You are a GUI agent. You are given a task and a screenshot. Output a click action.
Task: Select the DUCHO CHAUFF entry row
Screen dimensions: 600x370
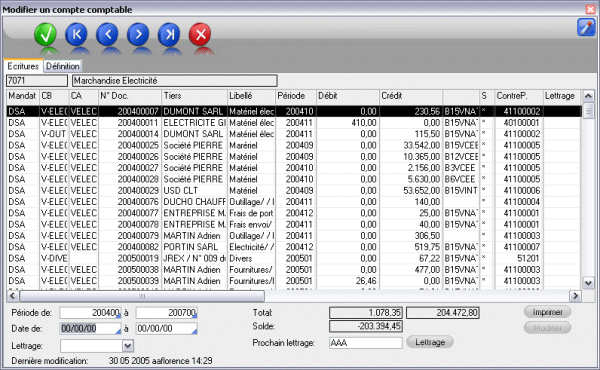click(293, 202)
